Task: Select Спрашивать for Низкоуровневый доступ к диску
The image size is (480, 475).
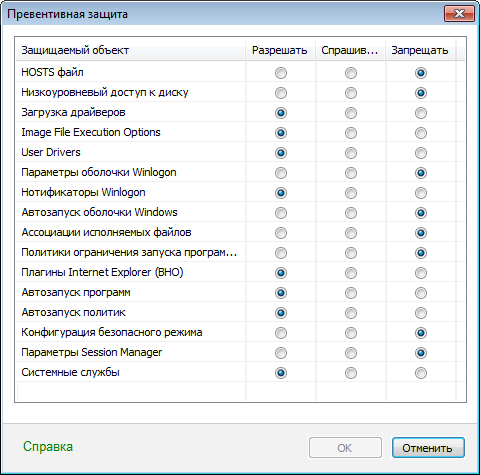Action: pyautogui.click(x=351, y=93)
